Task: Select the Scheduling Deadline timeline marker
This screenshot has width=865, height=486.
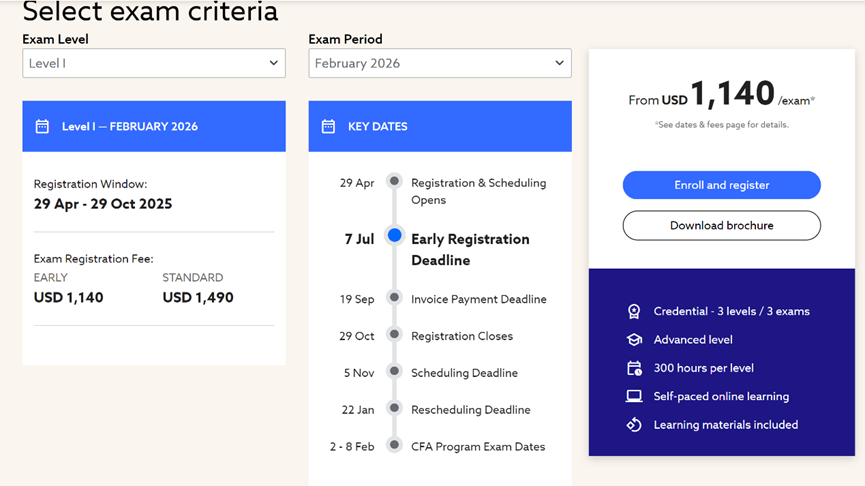Action: tap(395, 372)
